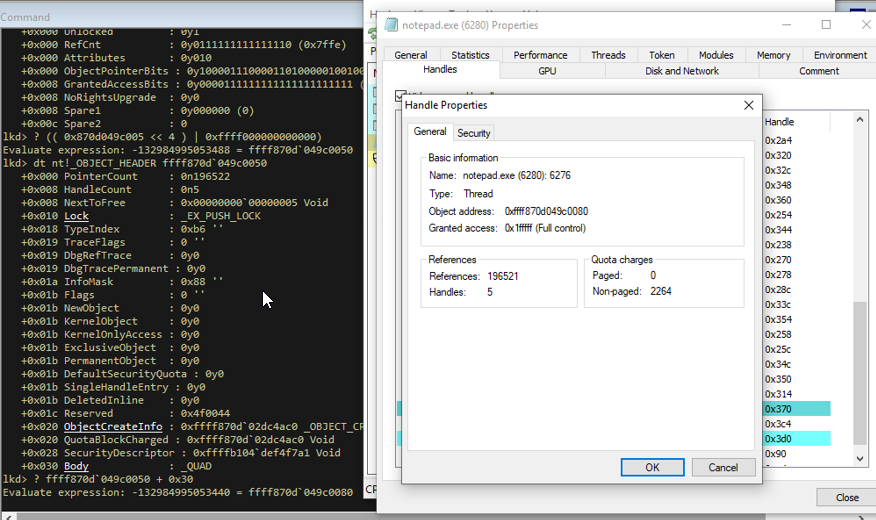Click the notepad.exe Properties title icon
This screenshot has width=876, height=520.
coord(391,25)
